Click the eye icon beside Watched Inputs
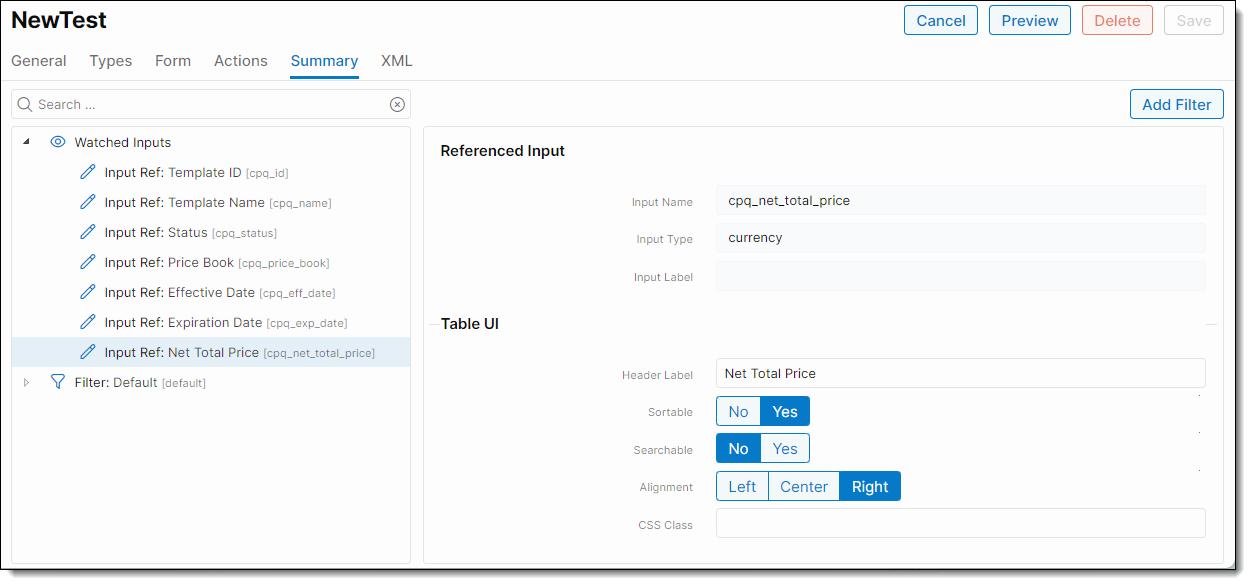Viewport: 1251px width, 585px height. (58, 142)
